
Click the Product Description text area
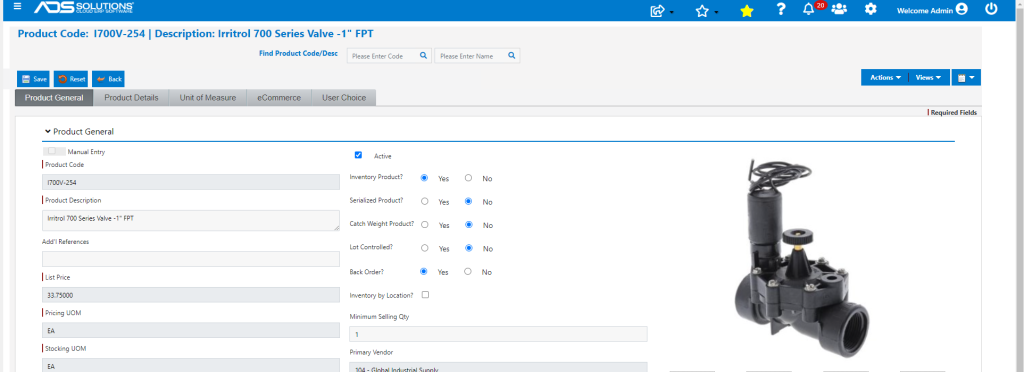[191, 220]
